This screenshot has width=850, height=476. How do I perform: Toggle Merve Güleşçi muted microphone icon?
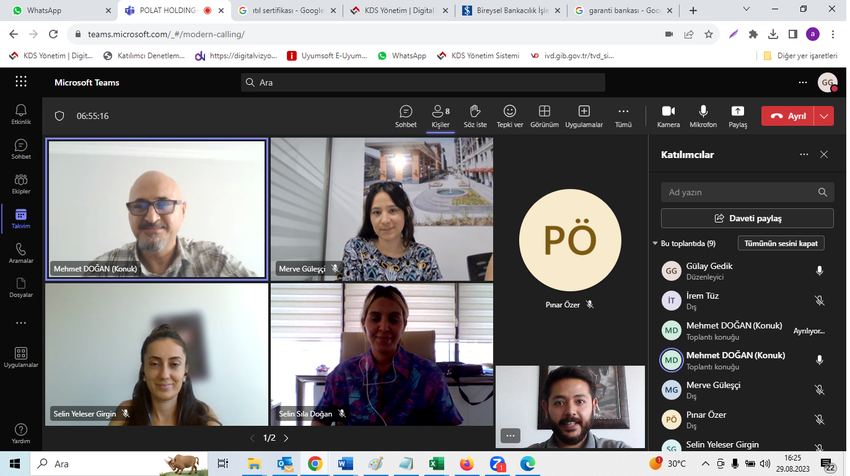point(819,389)
